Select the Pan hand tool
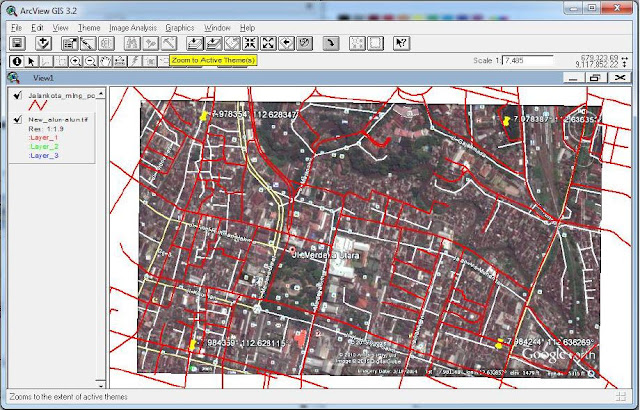This screenshot has width=640, height=410. [x=105, y=61]
